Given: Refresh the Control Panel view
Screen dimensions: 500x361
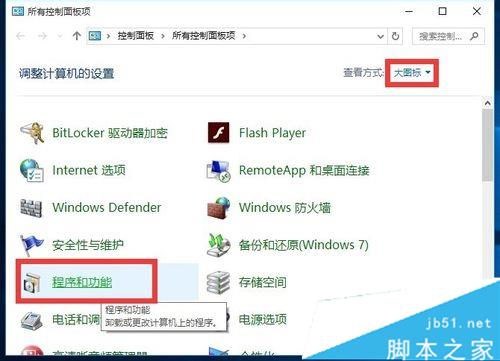Looking at the screenshot, I should tap(395, 36).
